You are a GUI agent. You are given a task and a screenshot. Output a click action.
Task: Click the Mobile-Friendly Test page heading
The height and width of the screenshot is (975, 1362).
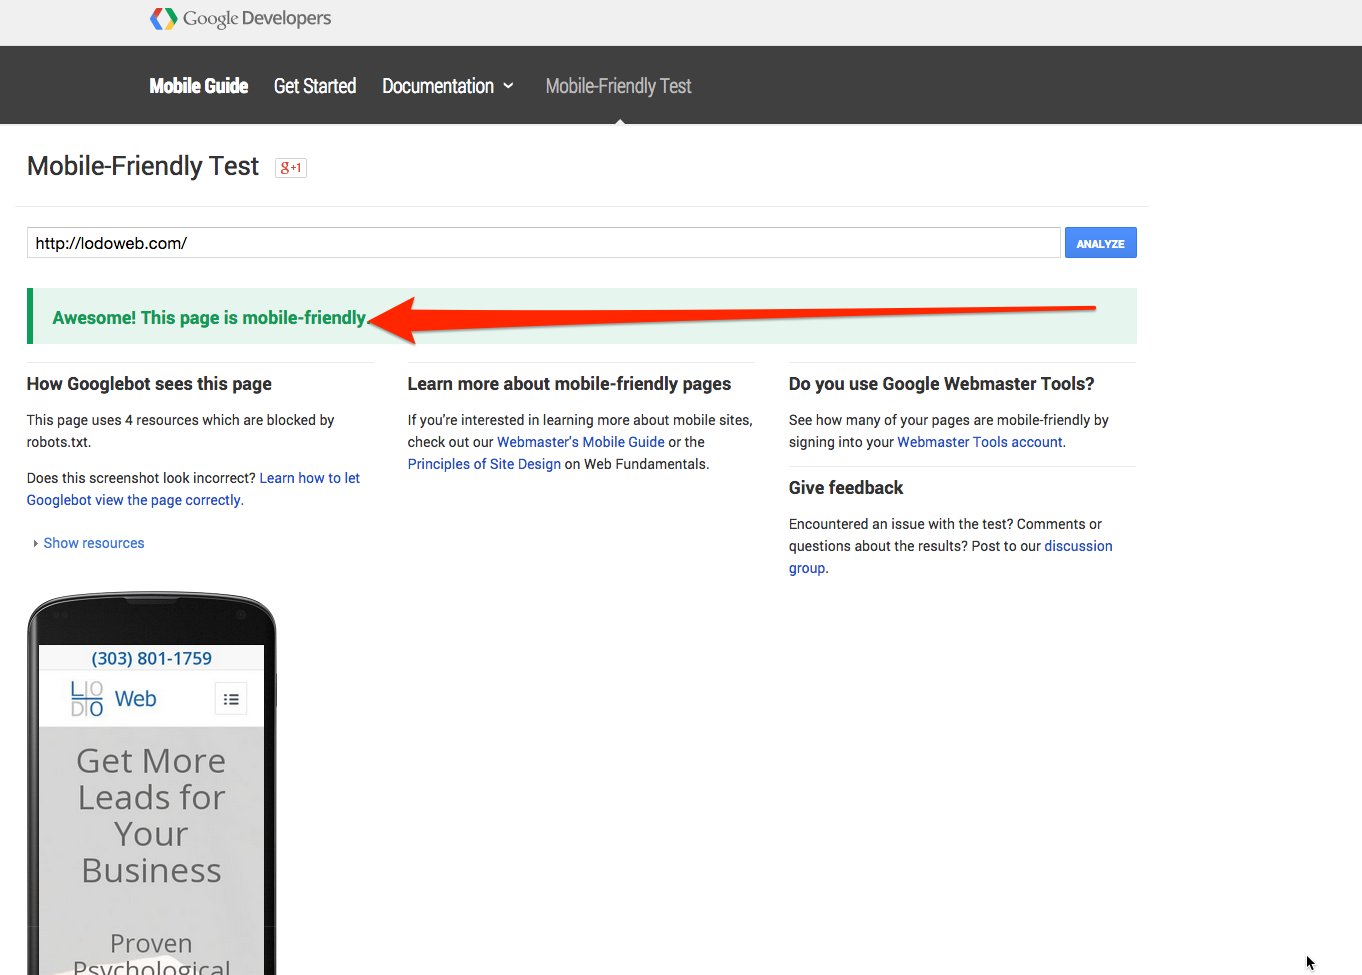point(143,166)
